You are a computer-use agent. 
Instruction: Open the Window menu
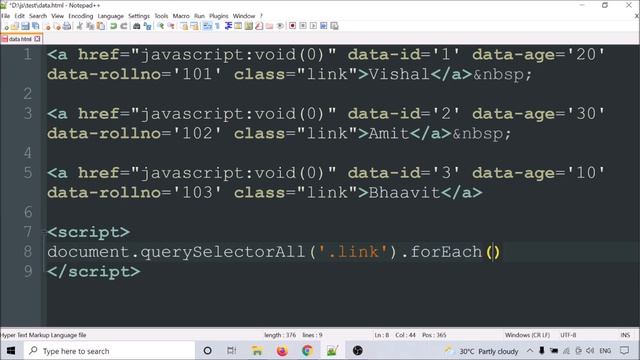pyautogui.click(x=244, y=16)
